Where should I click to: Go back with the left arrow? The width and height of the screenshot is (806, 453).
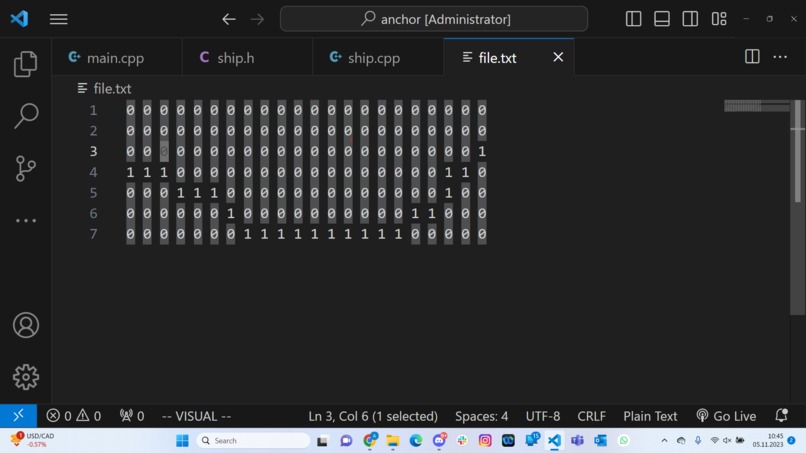pyautogui.click(x=229, y=19)
